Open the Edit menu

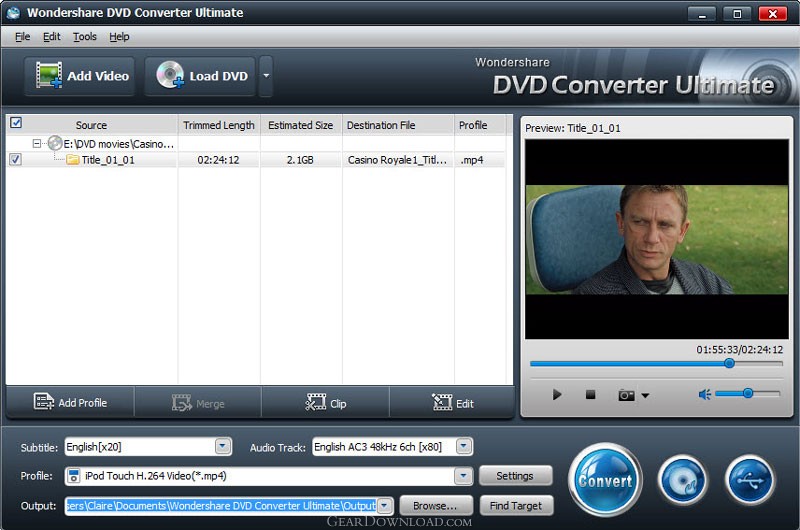tap(52, 37)
